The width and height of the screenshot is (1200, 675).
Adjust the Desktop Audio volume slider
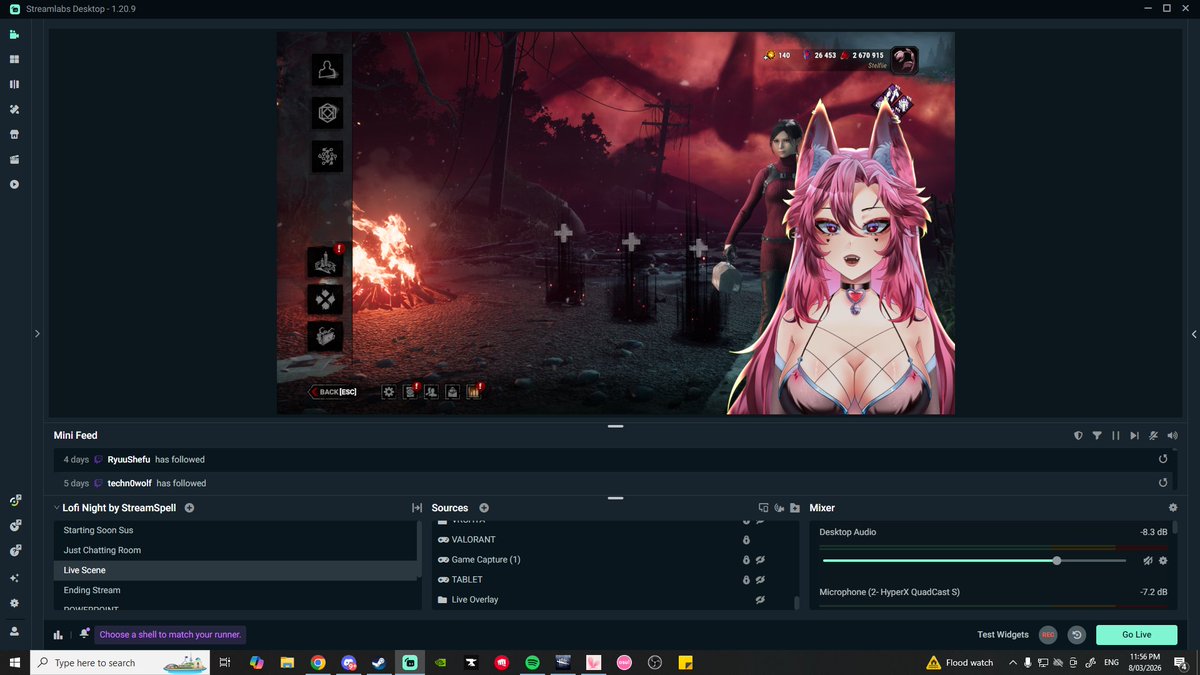(974, 561)
